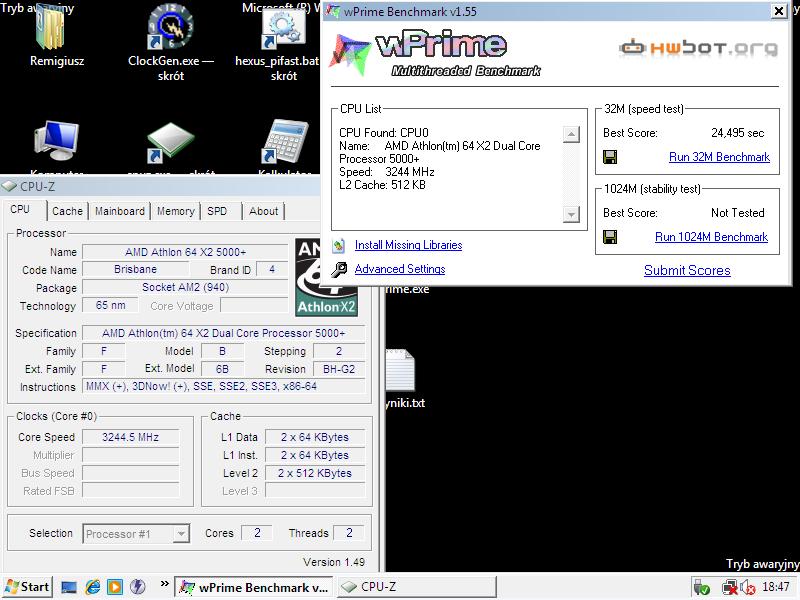Click the CPU-Z window title bar
Image resolution: width=800 pixels, height=600 pixels.
pos(161,187)
